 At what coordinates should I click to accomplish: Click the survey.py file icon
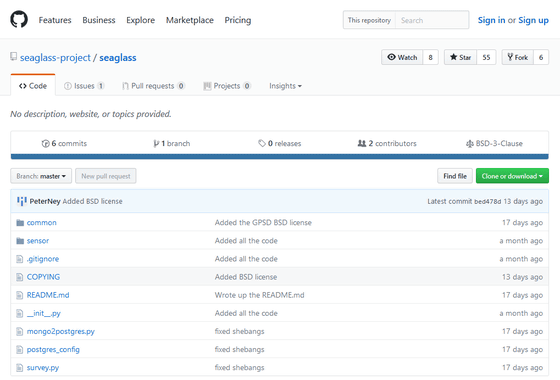(20, 368)
